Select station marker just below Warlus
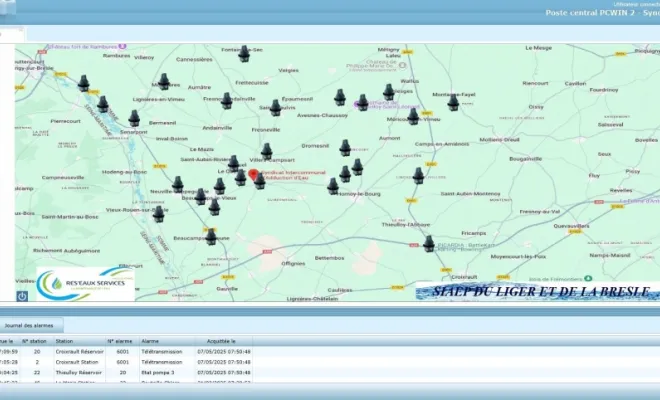 point(389,92)
